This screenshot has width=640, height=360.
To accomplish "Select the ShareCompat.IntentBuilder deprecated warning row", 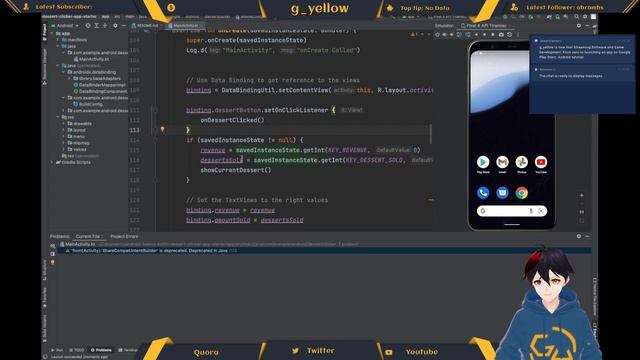I will (x=324, y=251).
